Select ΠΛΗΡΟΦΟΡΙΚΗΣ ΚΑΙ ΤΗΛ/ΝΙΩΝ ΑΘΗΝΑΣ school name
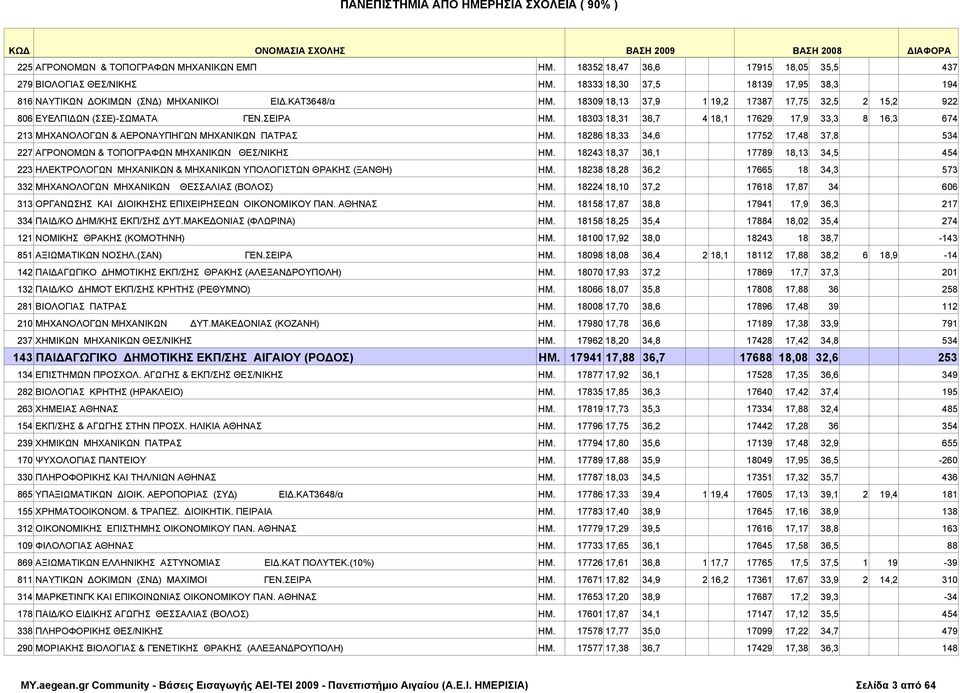Viewport: 960px width, 693px height. point(126,478)
